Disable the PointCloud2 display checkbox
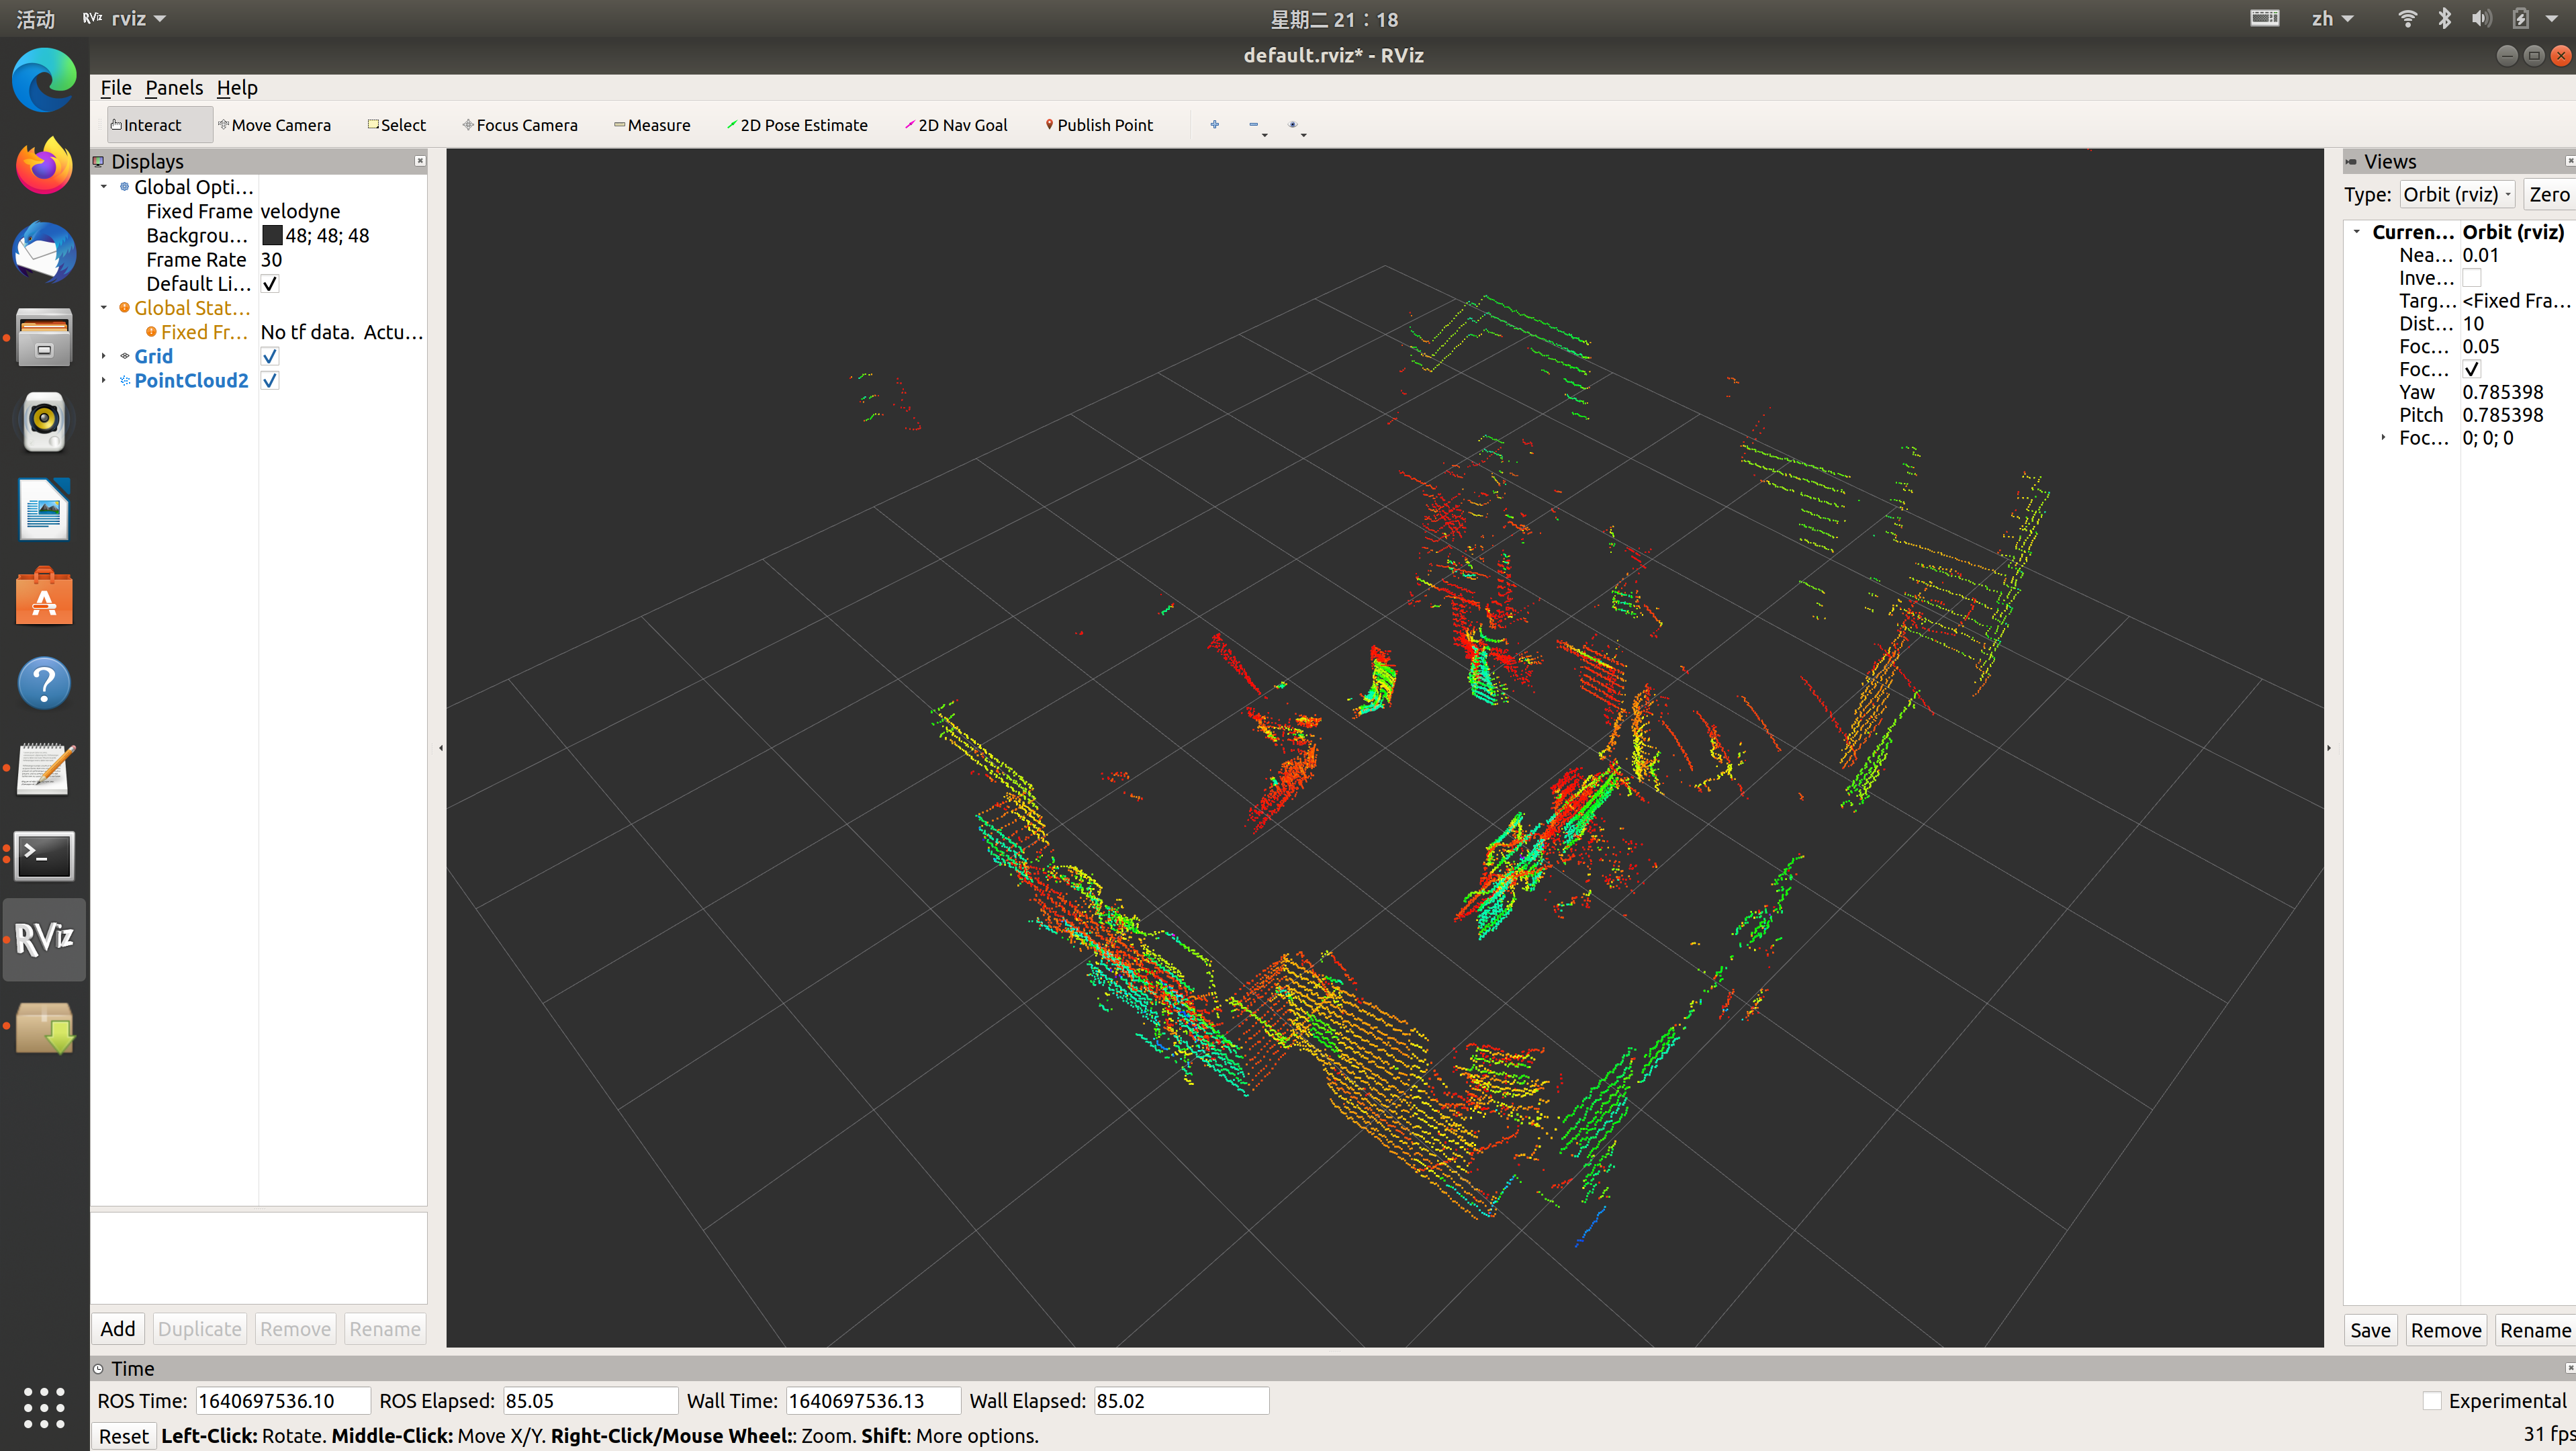The height and width of the screenshot is (1451, 2576). 270,380
